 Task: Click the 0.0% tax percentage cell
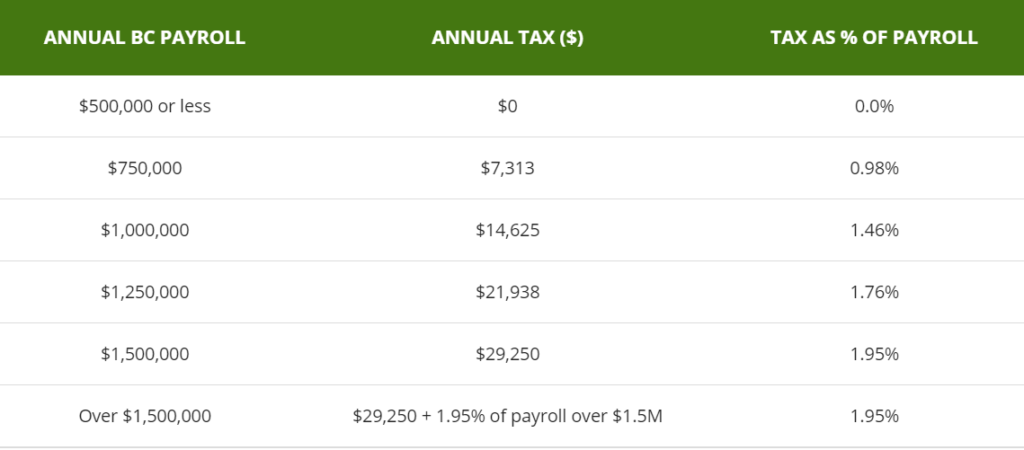tap(874, 106)
